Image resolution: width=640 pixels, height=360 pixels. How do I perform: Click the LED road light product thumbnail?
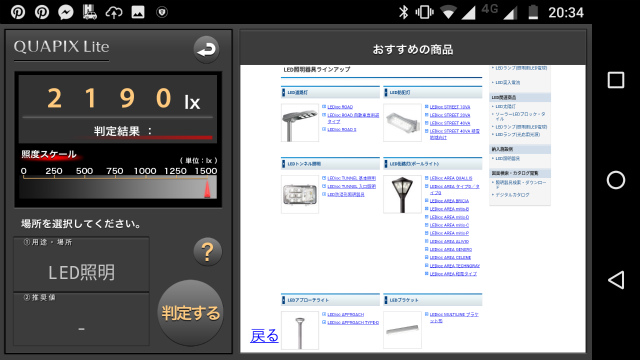[300, 122]
